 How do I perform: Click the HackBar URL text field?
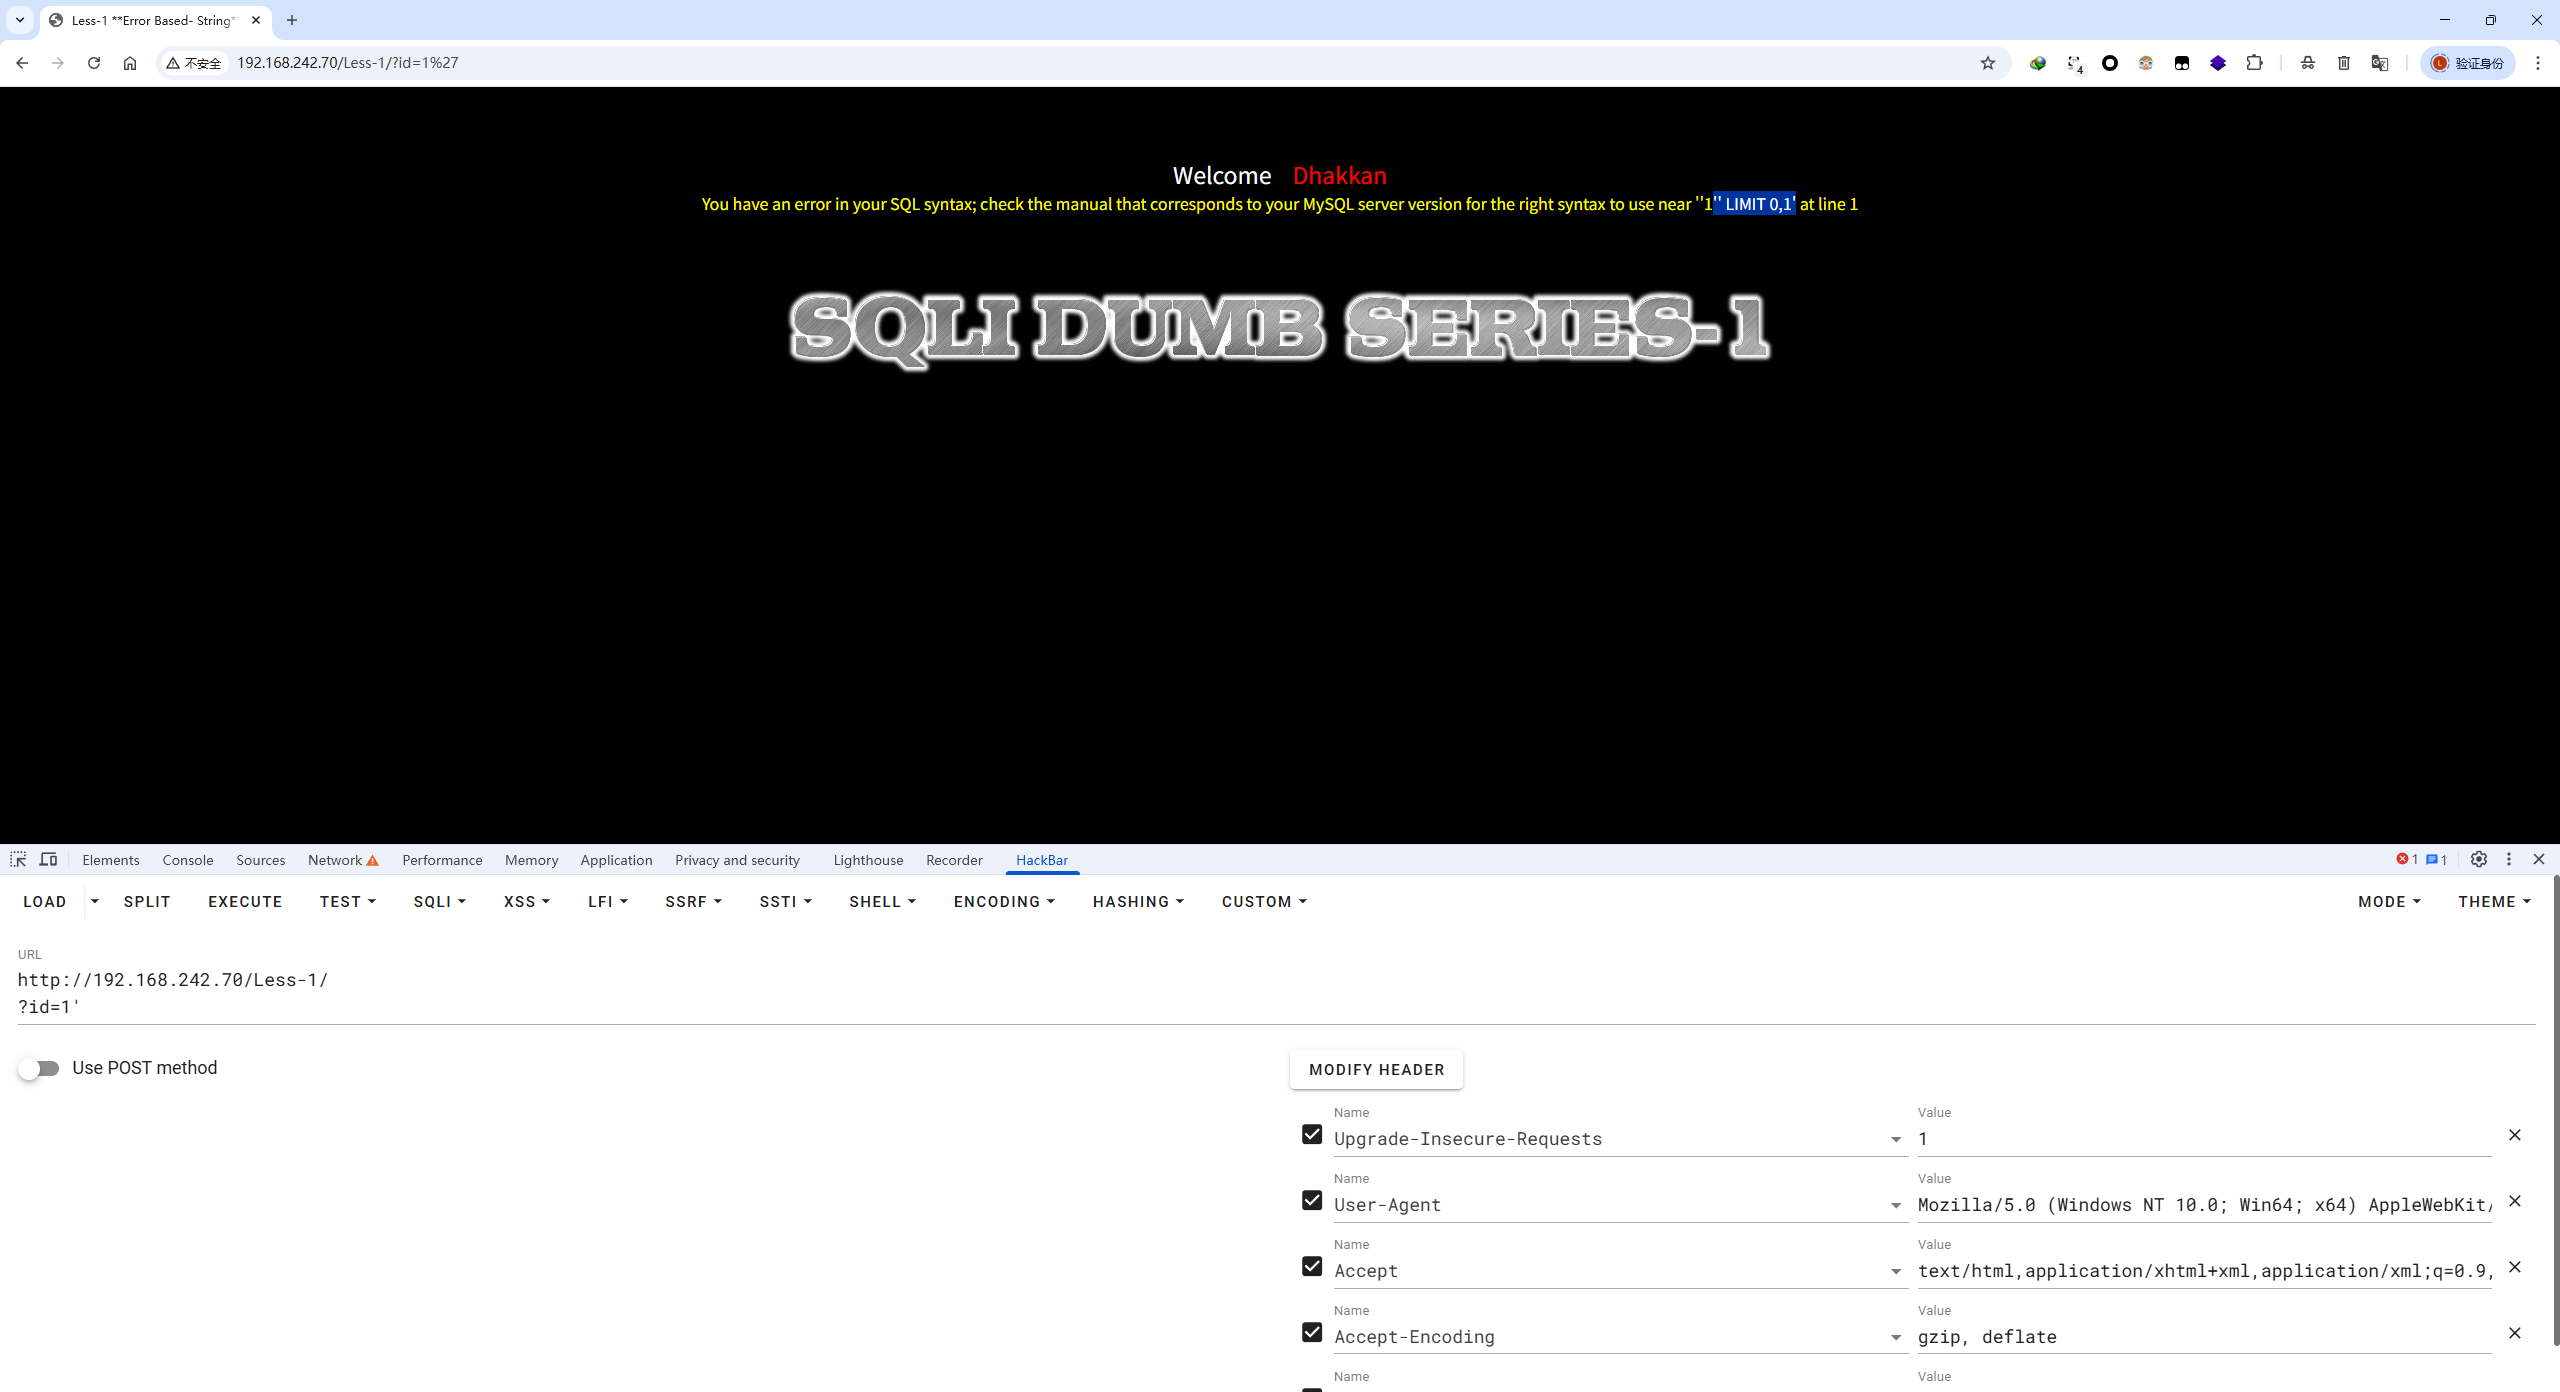click(x=1276, y=993)
